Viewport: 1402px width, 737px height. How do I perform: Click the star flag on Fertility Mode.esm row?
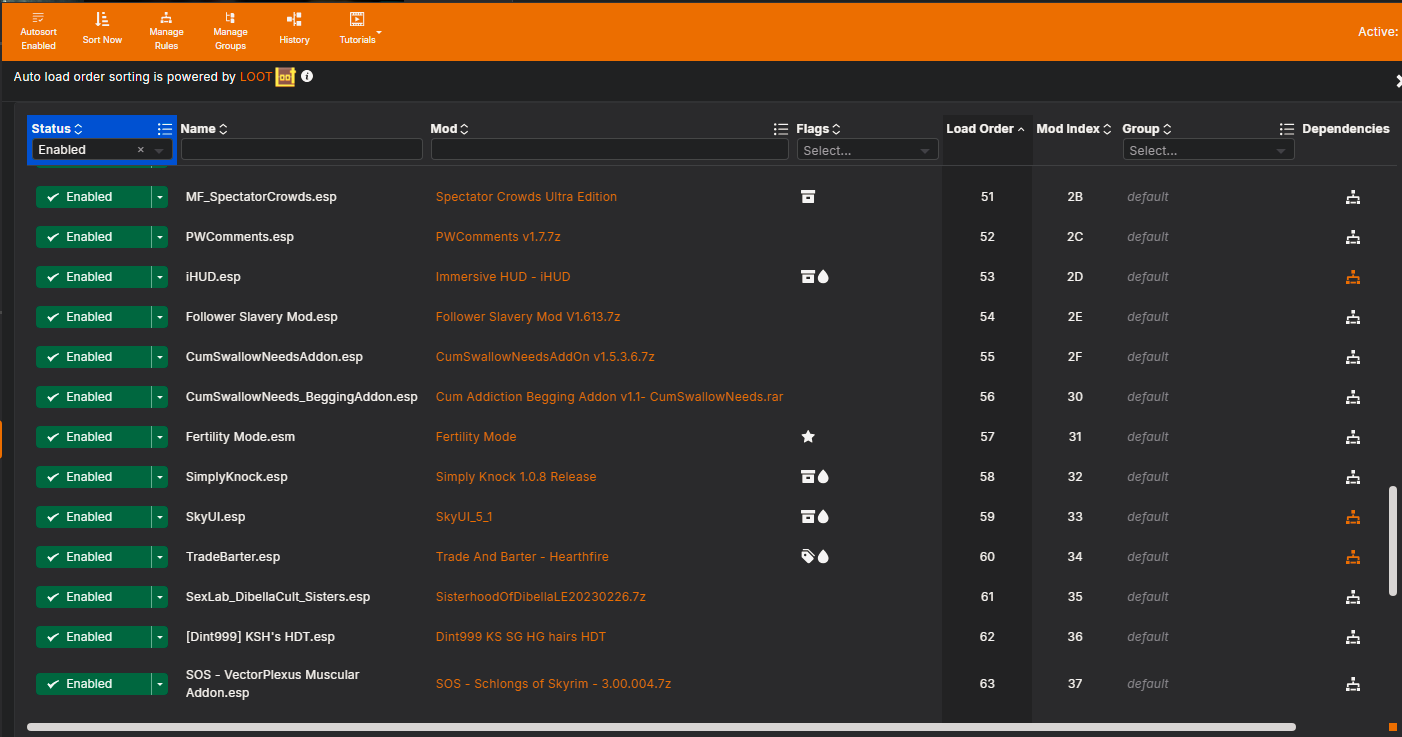pos(808,437)
